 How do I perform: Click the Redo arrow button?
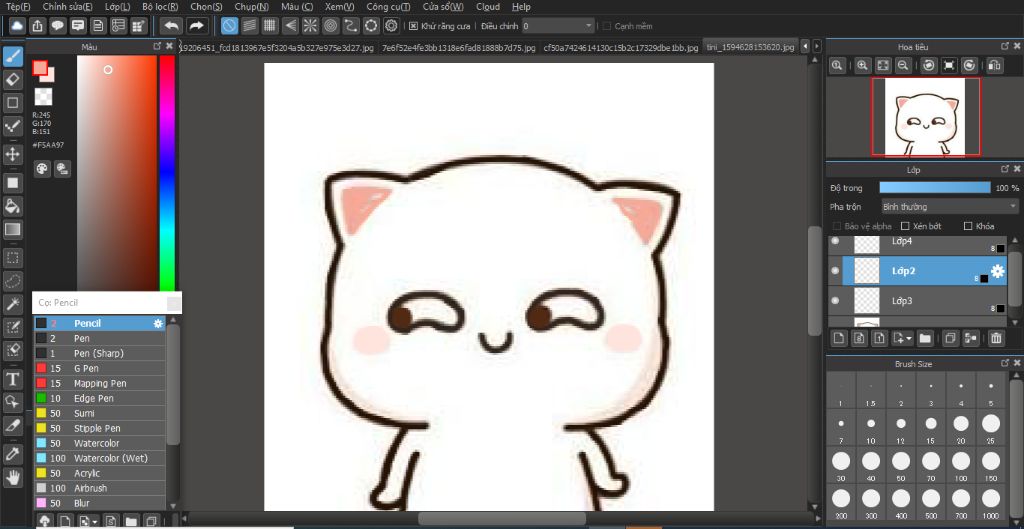point(196,26)
